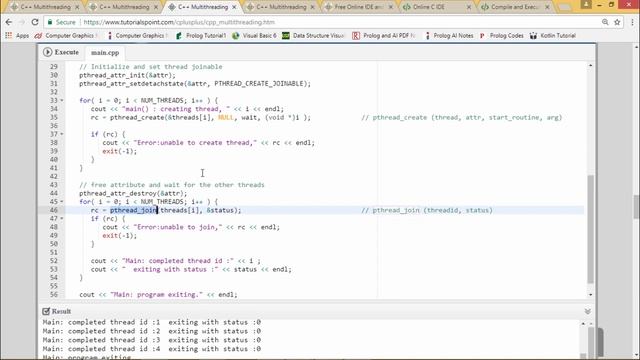Click the 'Initialize and set thread joinable' comment
Image resolution: width=640 pixels, height=360 pixels.
pyautogui.click(x=151, y=67)
